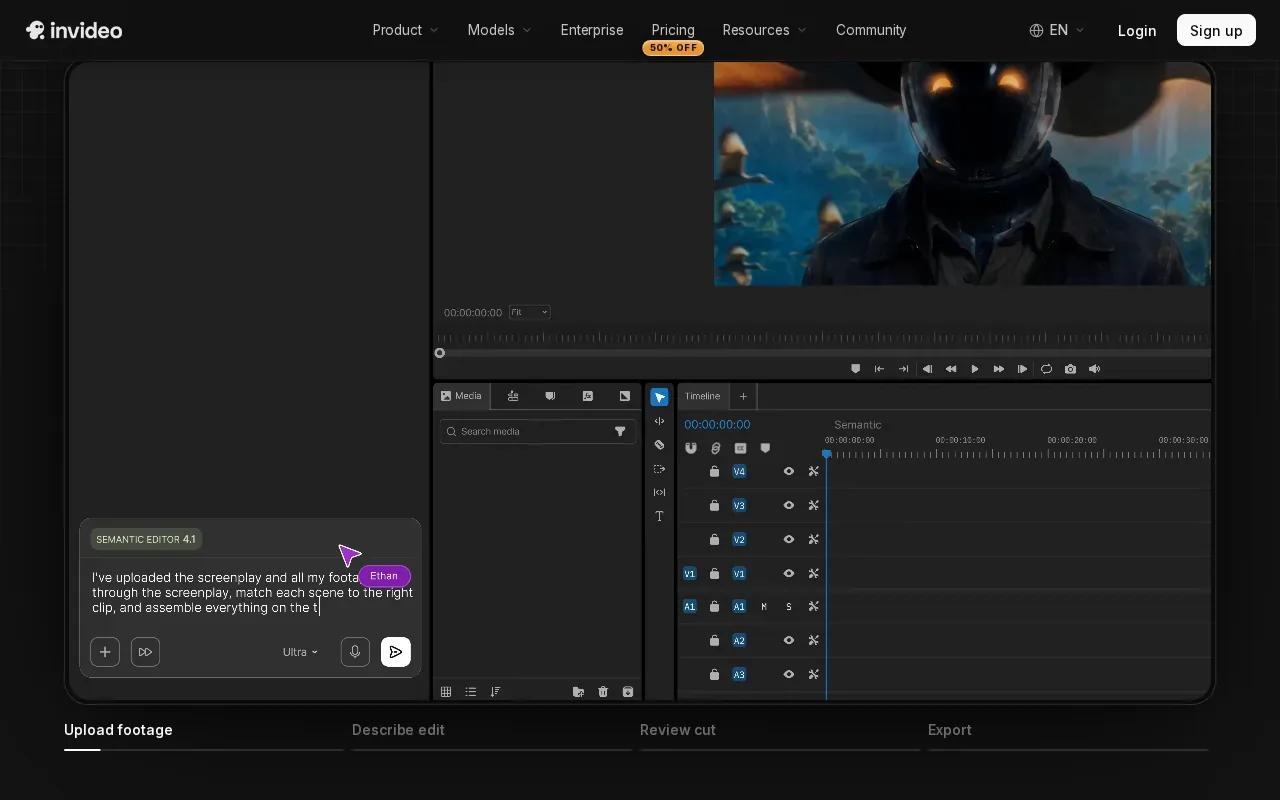Click the go to in-point icon

[x=879, y=369]
